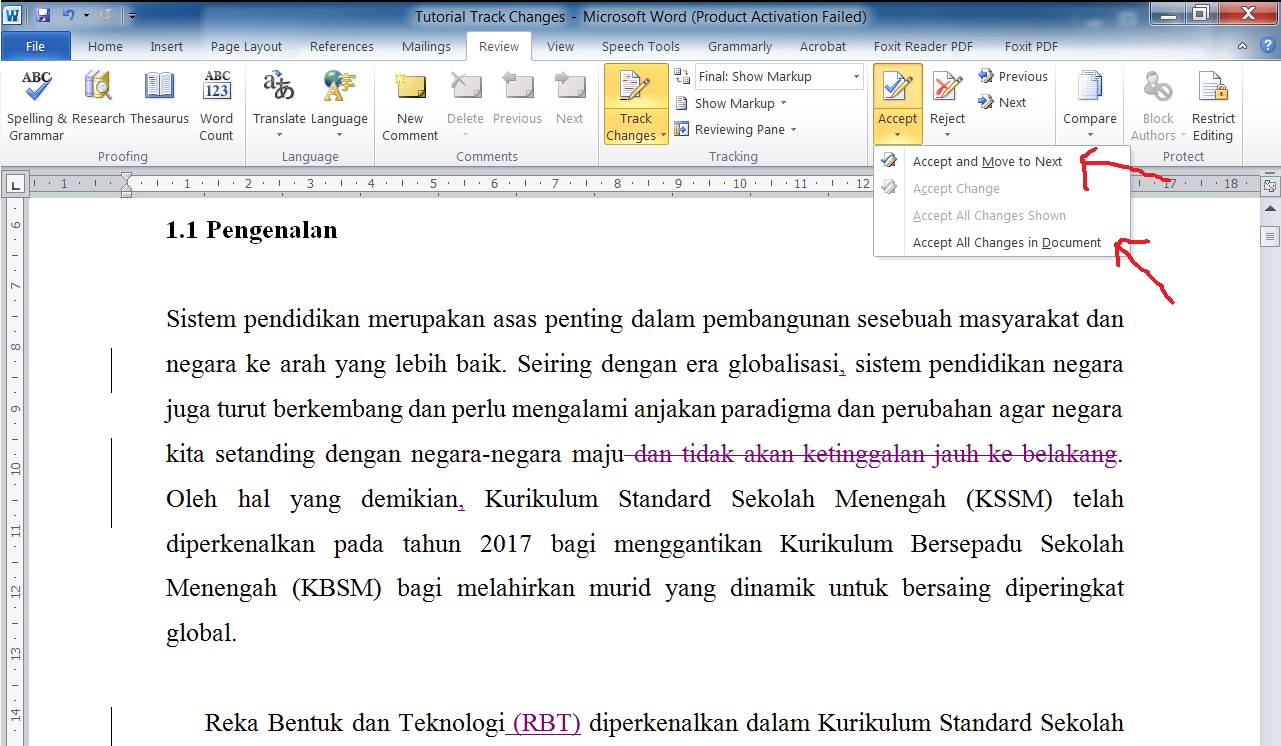The width and height of the screenshot is (1281, 746).
Task: Expand the Reject button dropdown
Action: click(x=947, y=136)
